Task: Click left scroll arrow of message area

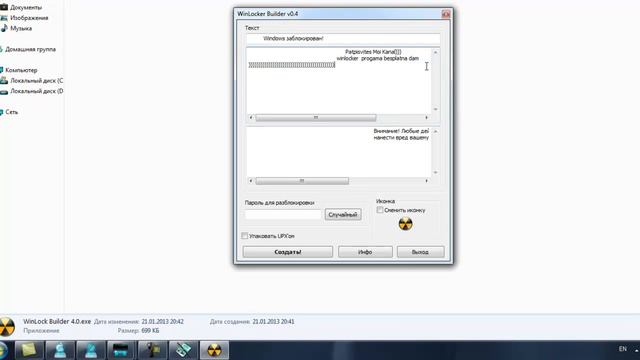Action: [251, 118]
